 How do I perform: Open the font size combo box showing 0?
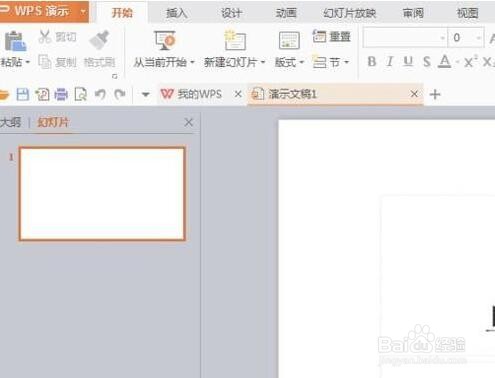click(466, 38)
